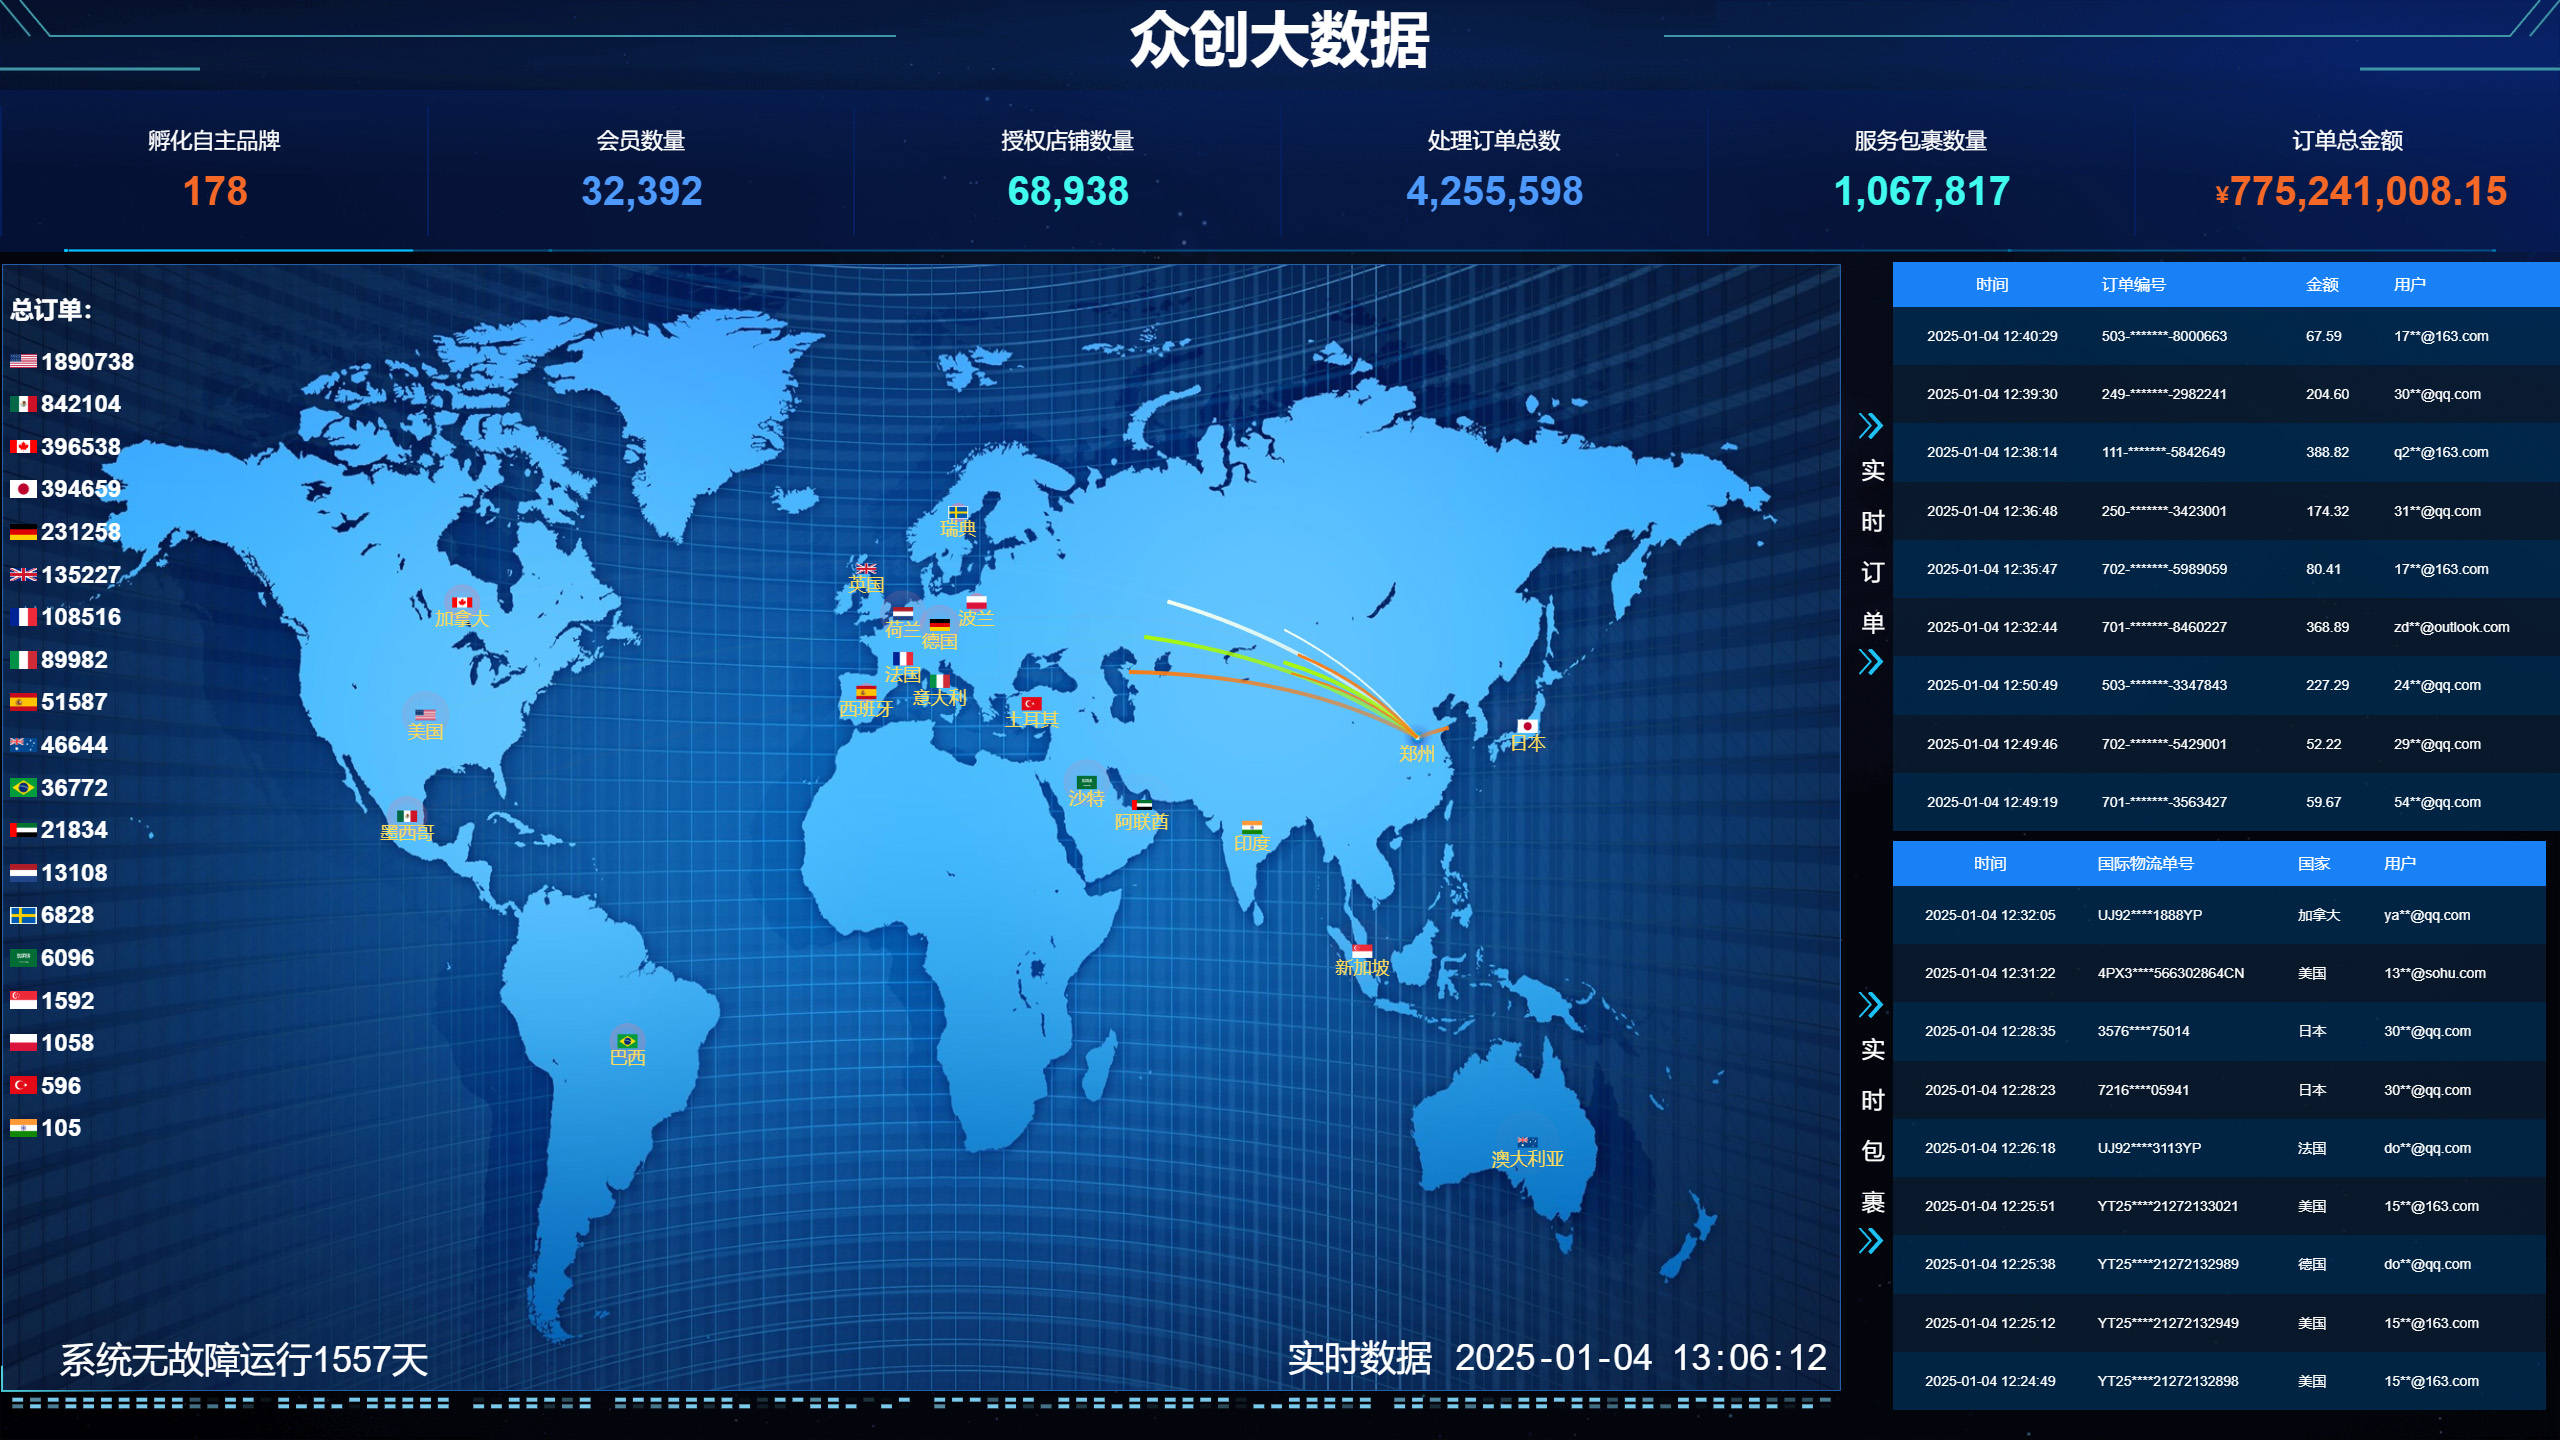Image resolution: width=2560 pixels, height=1440 pixels.
Task: Click the Australia flag marker on map
Action: 1527,1142
